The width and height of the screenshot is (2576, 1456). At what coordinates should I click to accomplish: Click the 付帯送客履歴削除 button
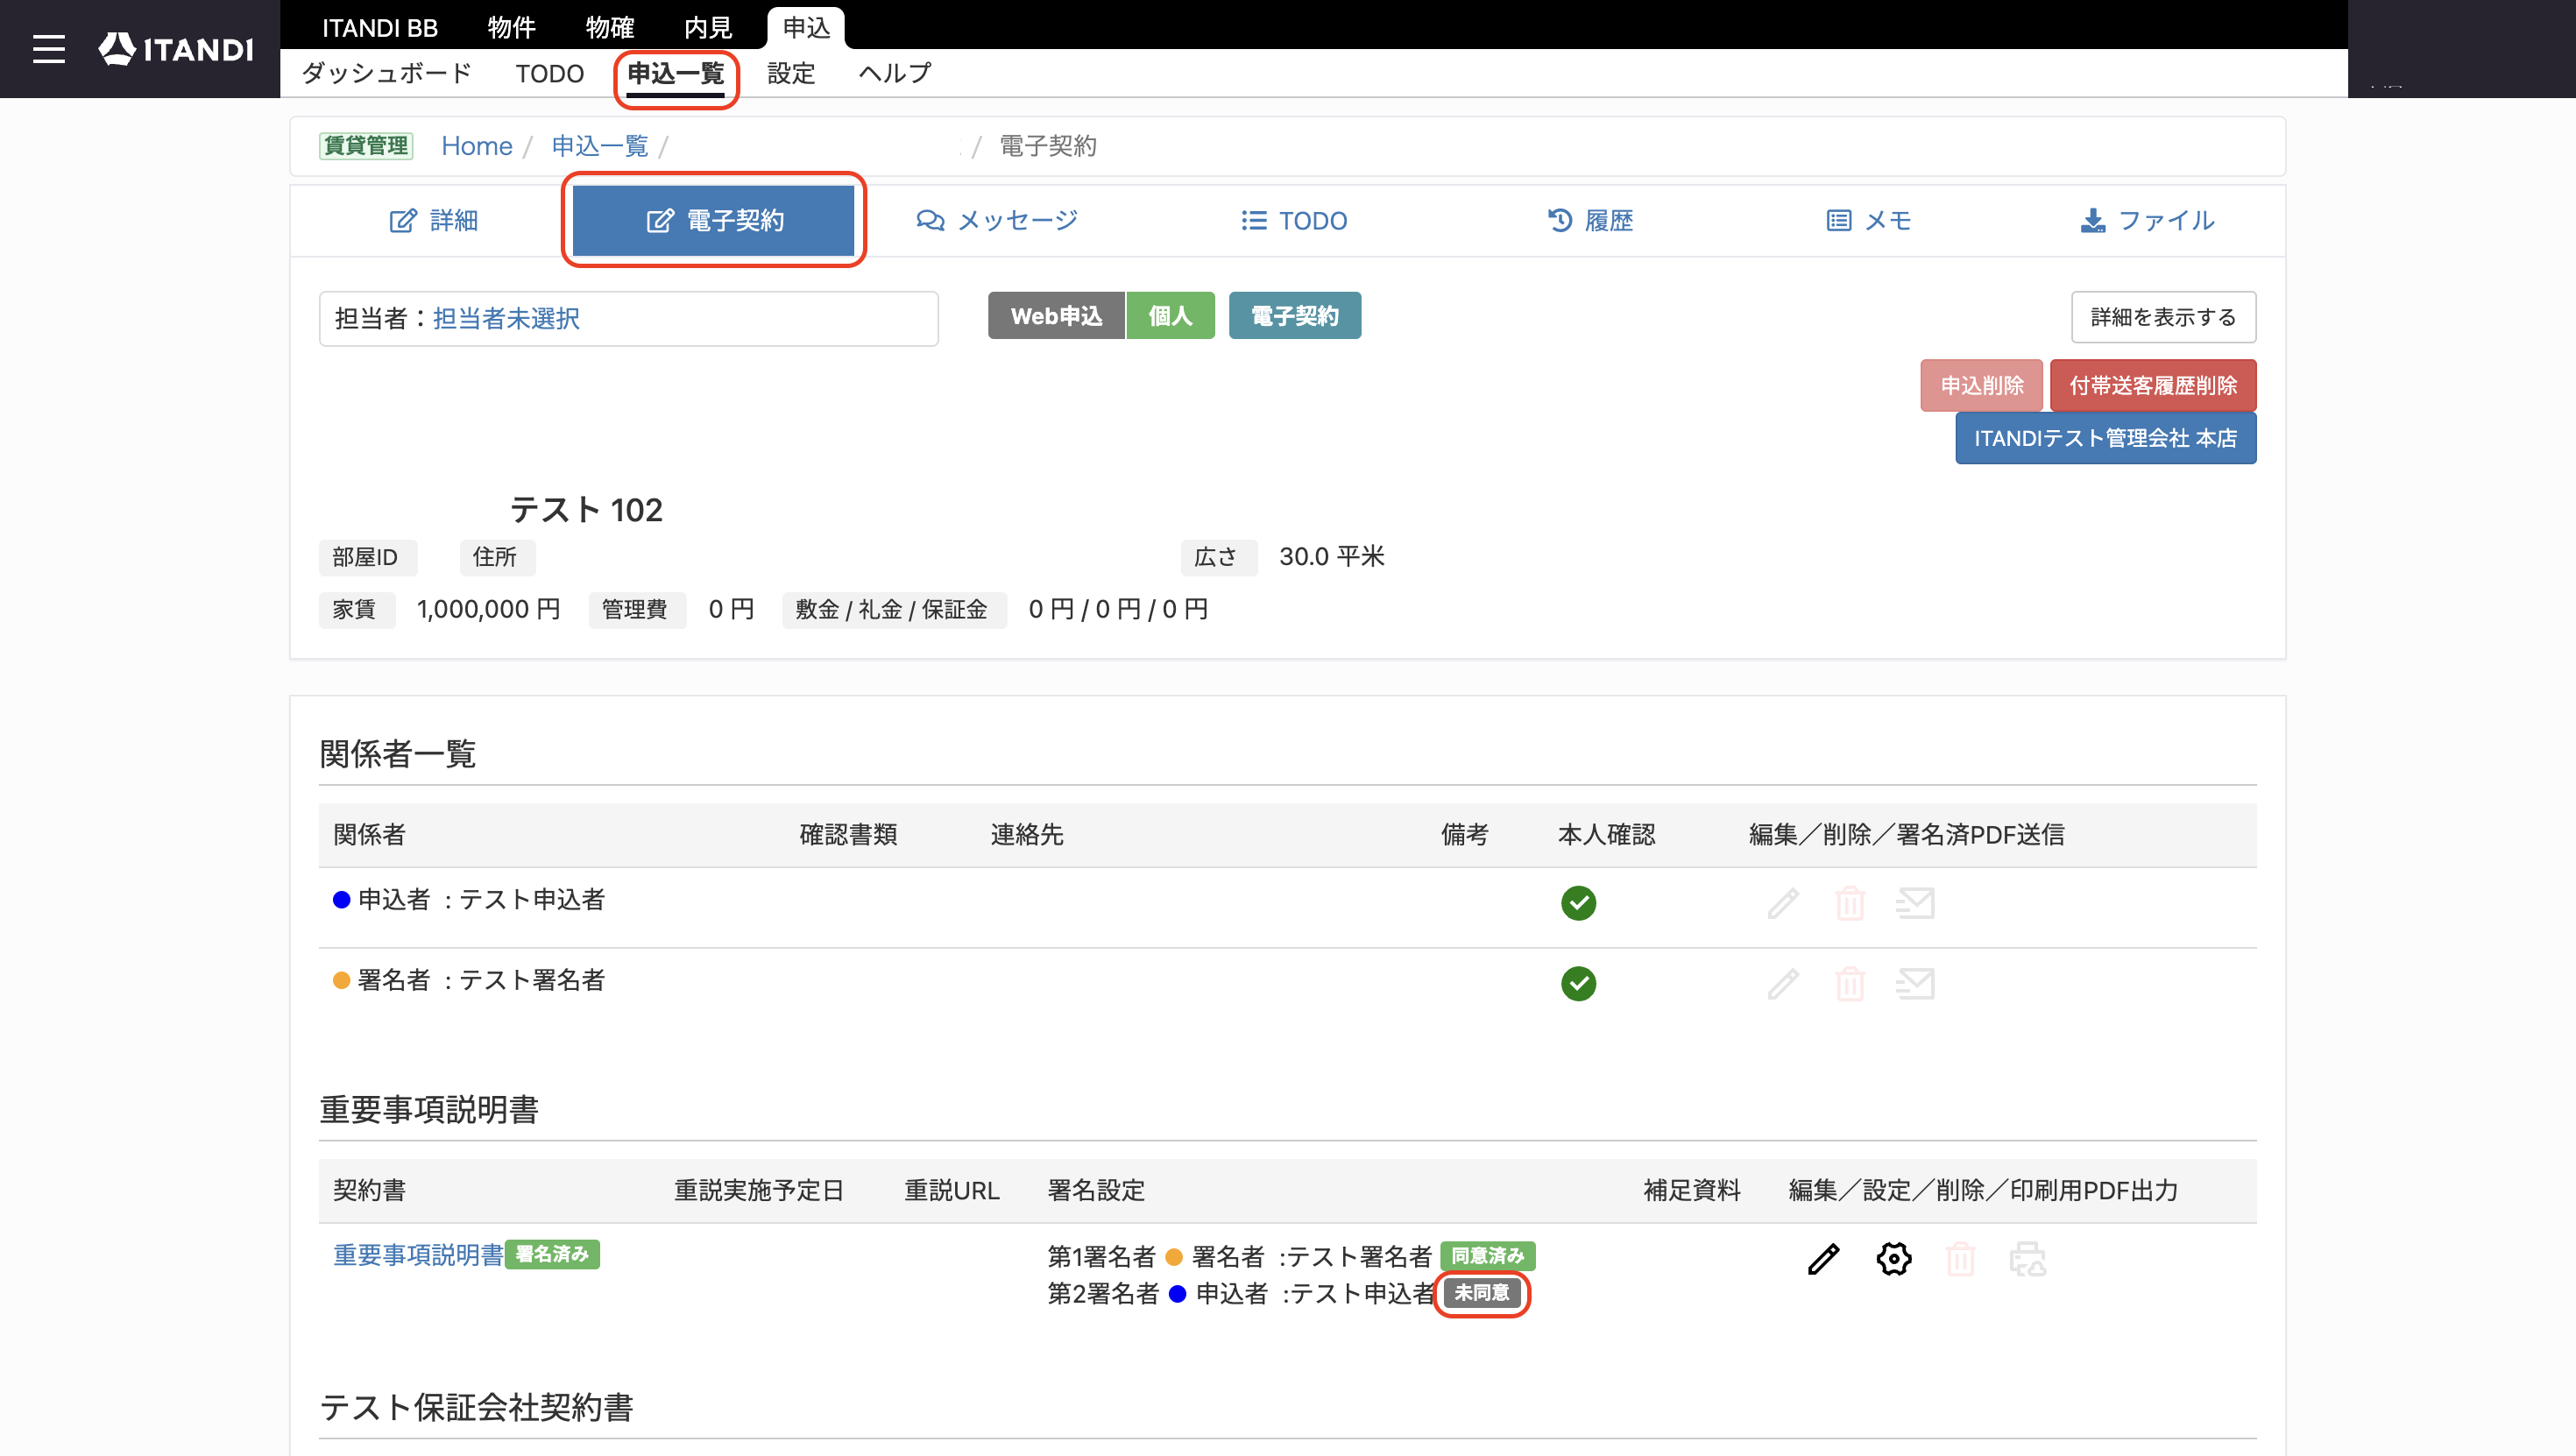pos(2152,385)
